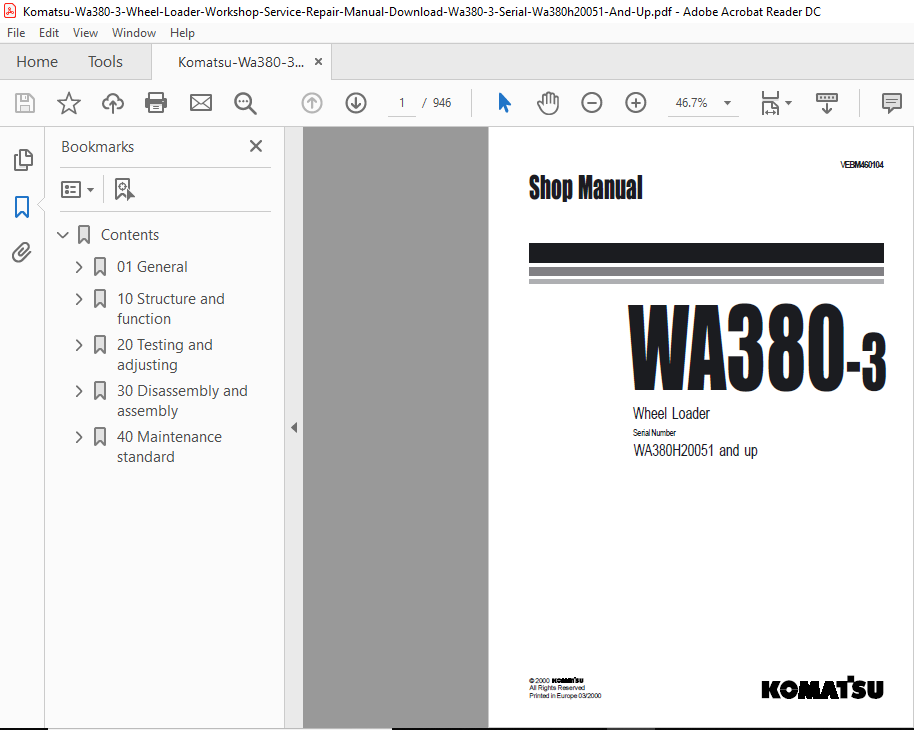Show page thumbnails panel icon
The image size is (914, 730).
23,160
